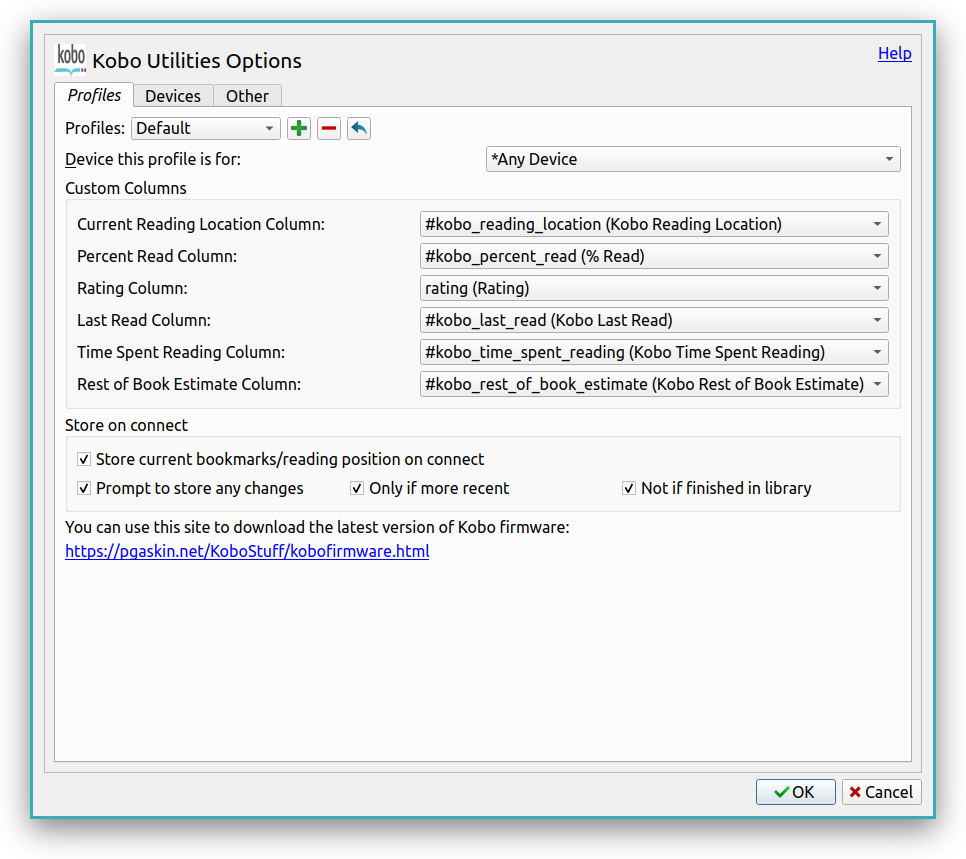Open the Profiles Default dropdown

(x=206, y=128)
